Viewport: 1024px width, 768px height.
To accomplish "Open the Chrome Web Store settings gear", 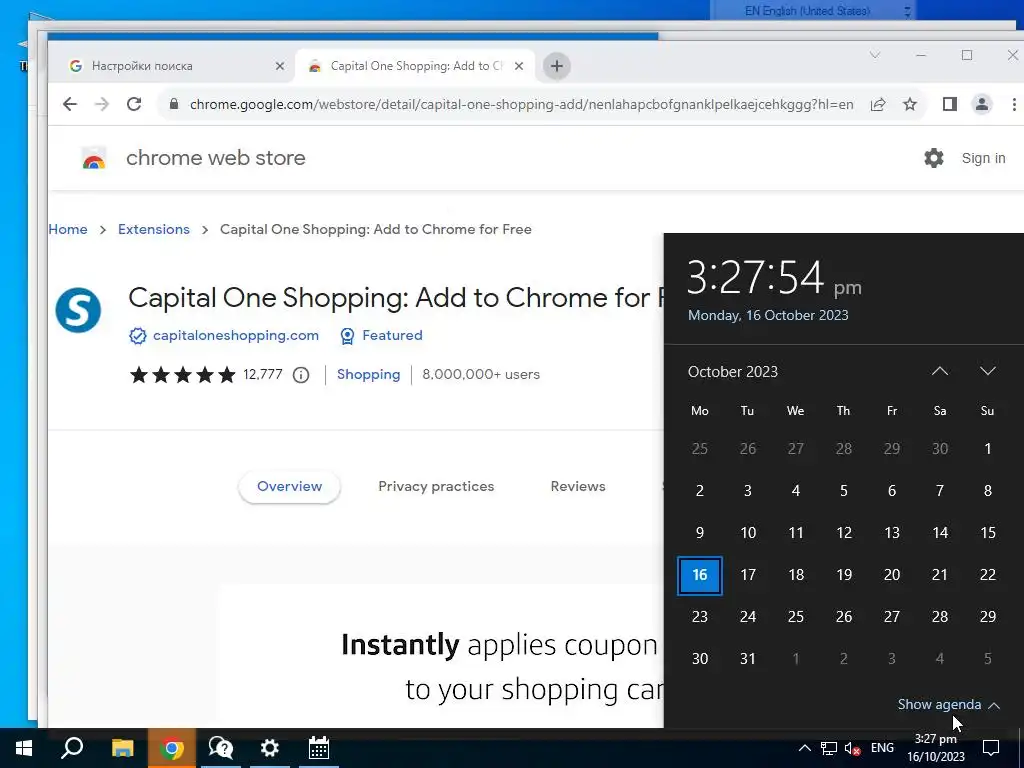I will click(x=934, y=158).
